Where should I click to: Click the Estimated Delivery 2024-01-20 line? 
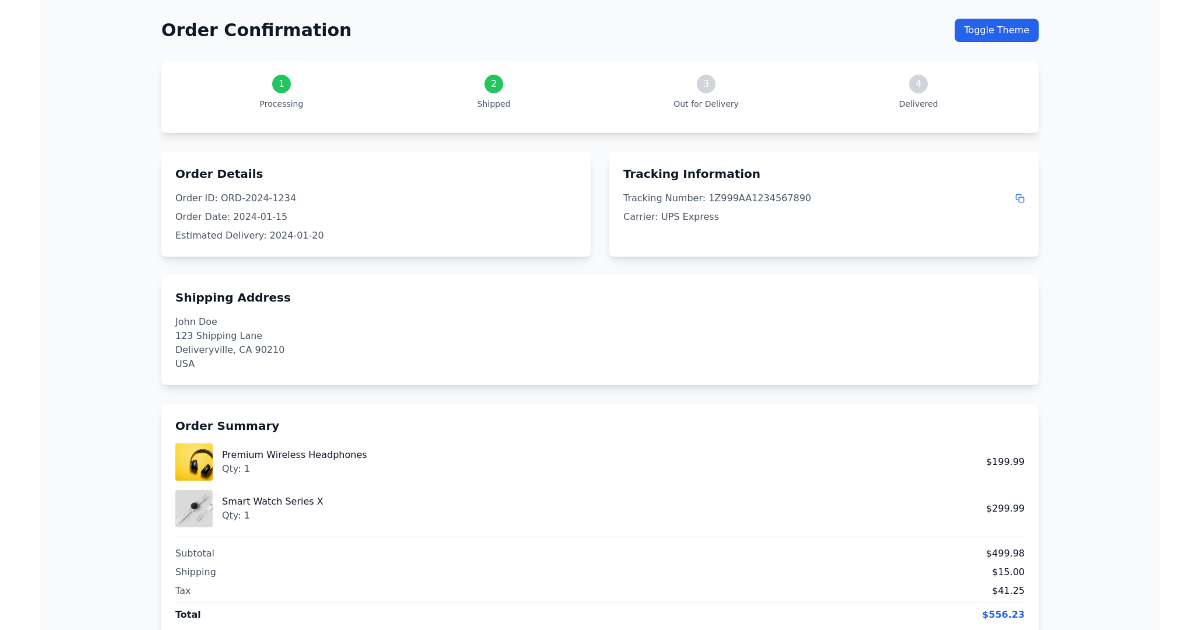[248, 235]
